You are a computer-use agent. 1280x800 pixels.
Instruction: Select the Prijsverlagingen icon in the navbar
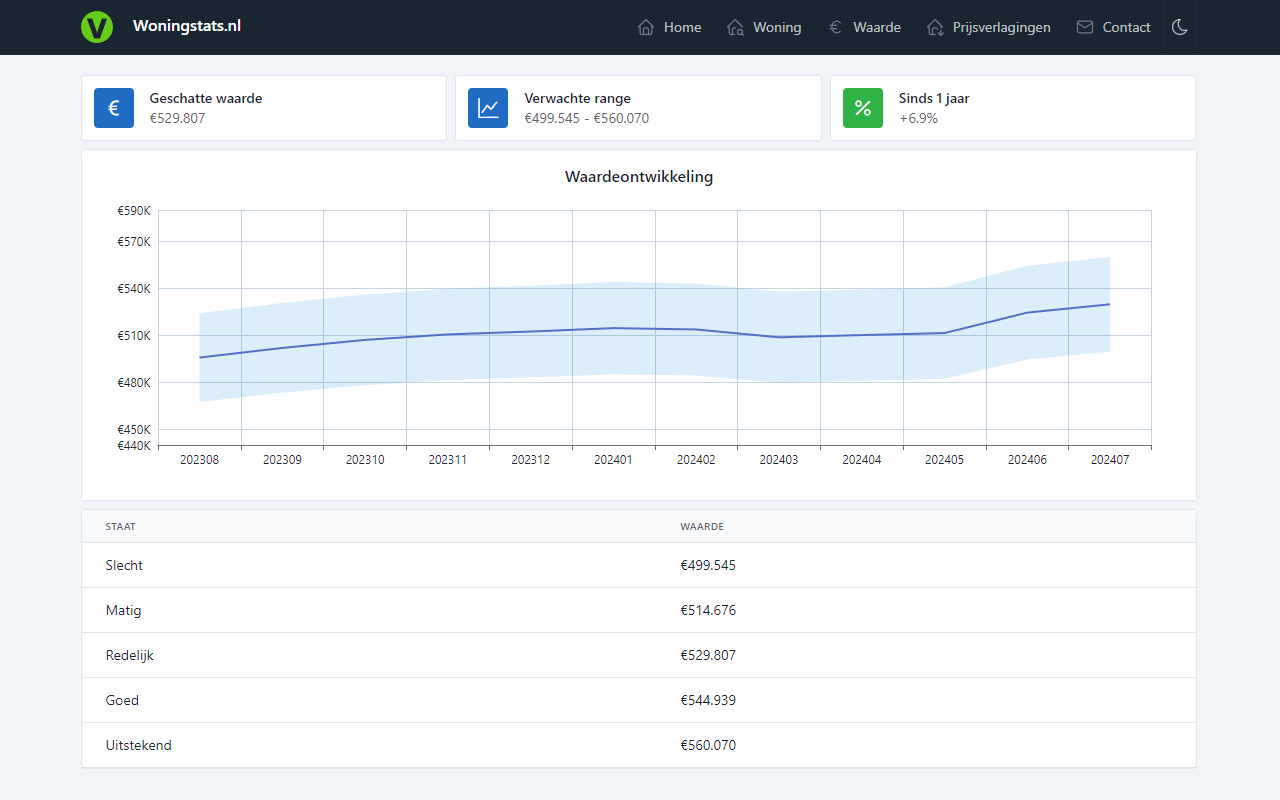[938, 27]
